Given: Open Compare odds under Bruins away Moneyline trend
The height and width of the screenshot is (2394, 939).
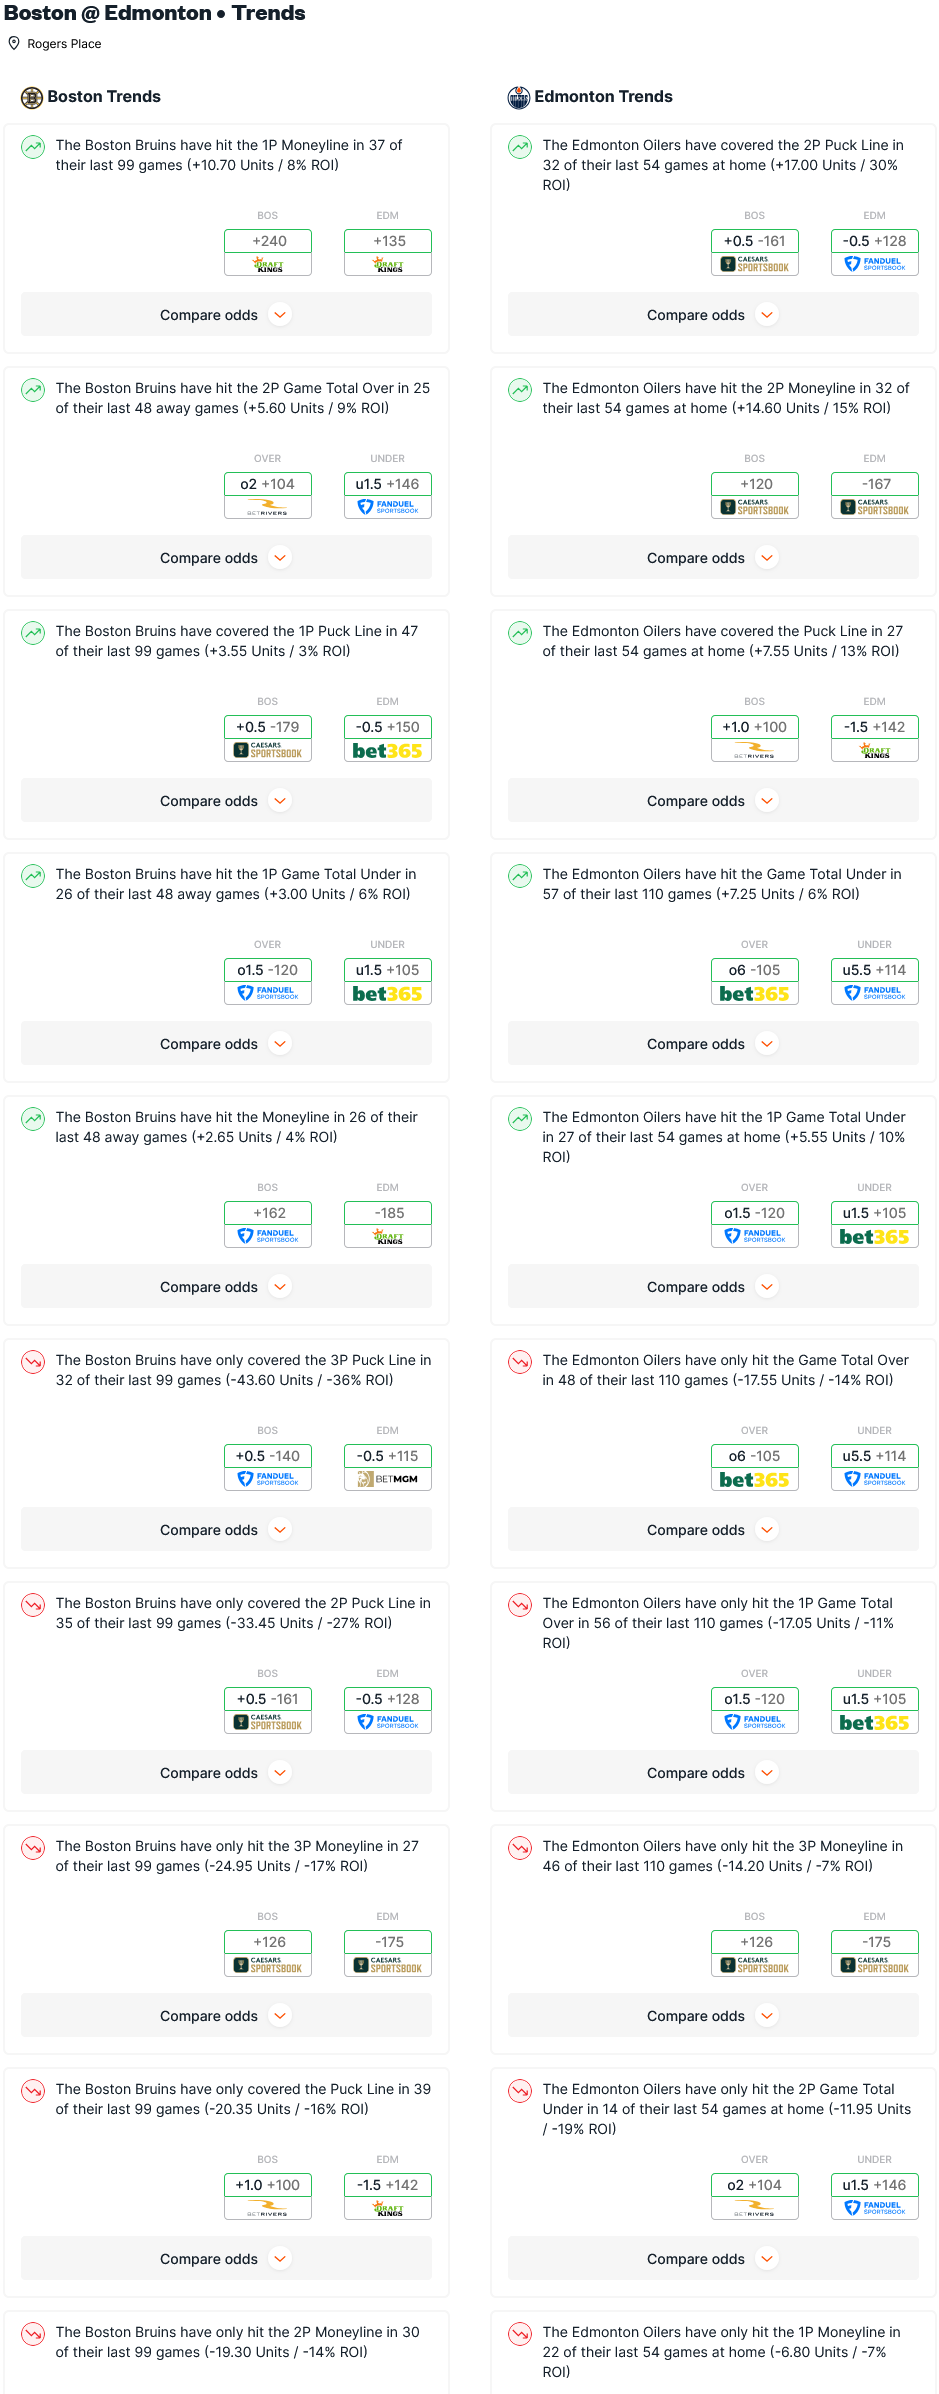Looking at the screenshot, I should (x=226, y=1287).
